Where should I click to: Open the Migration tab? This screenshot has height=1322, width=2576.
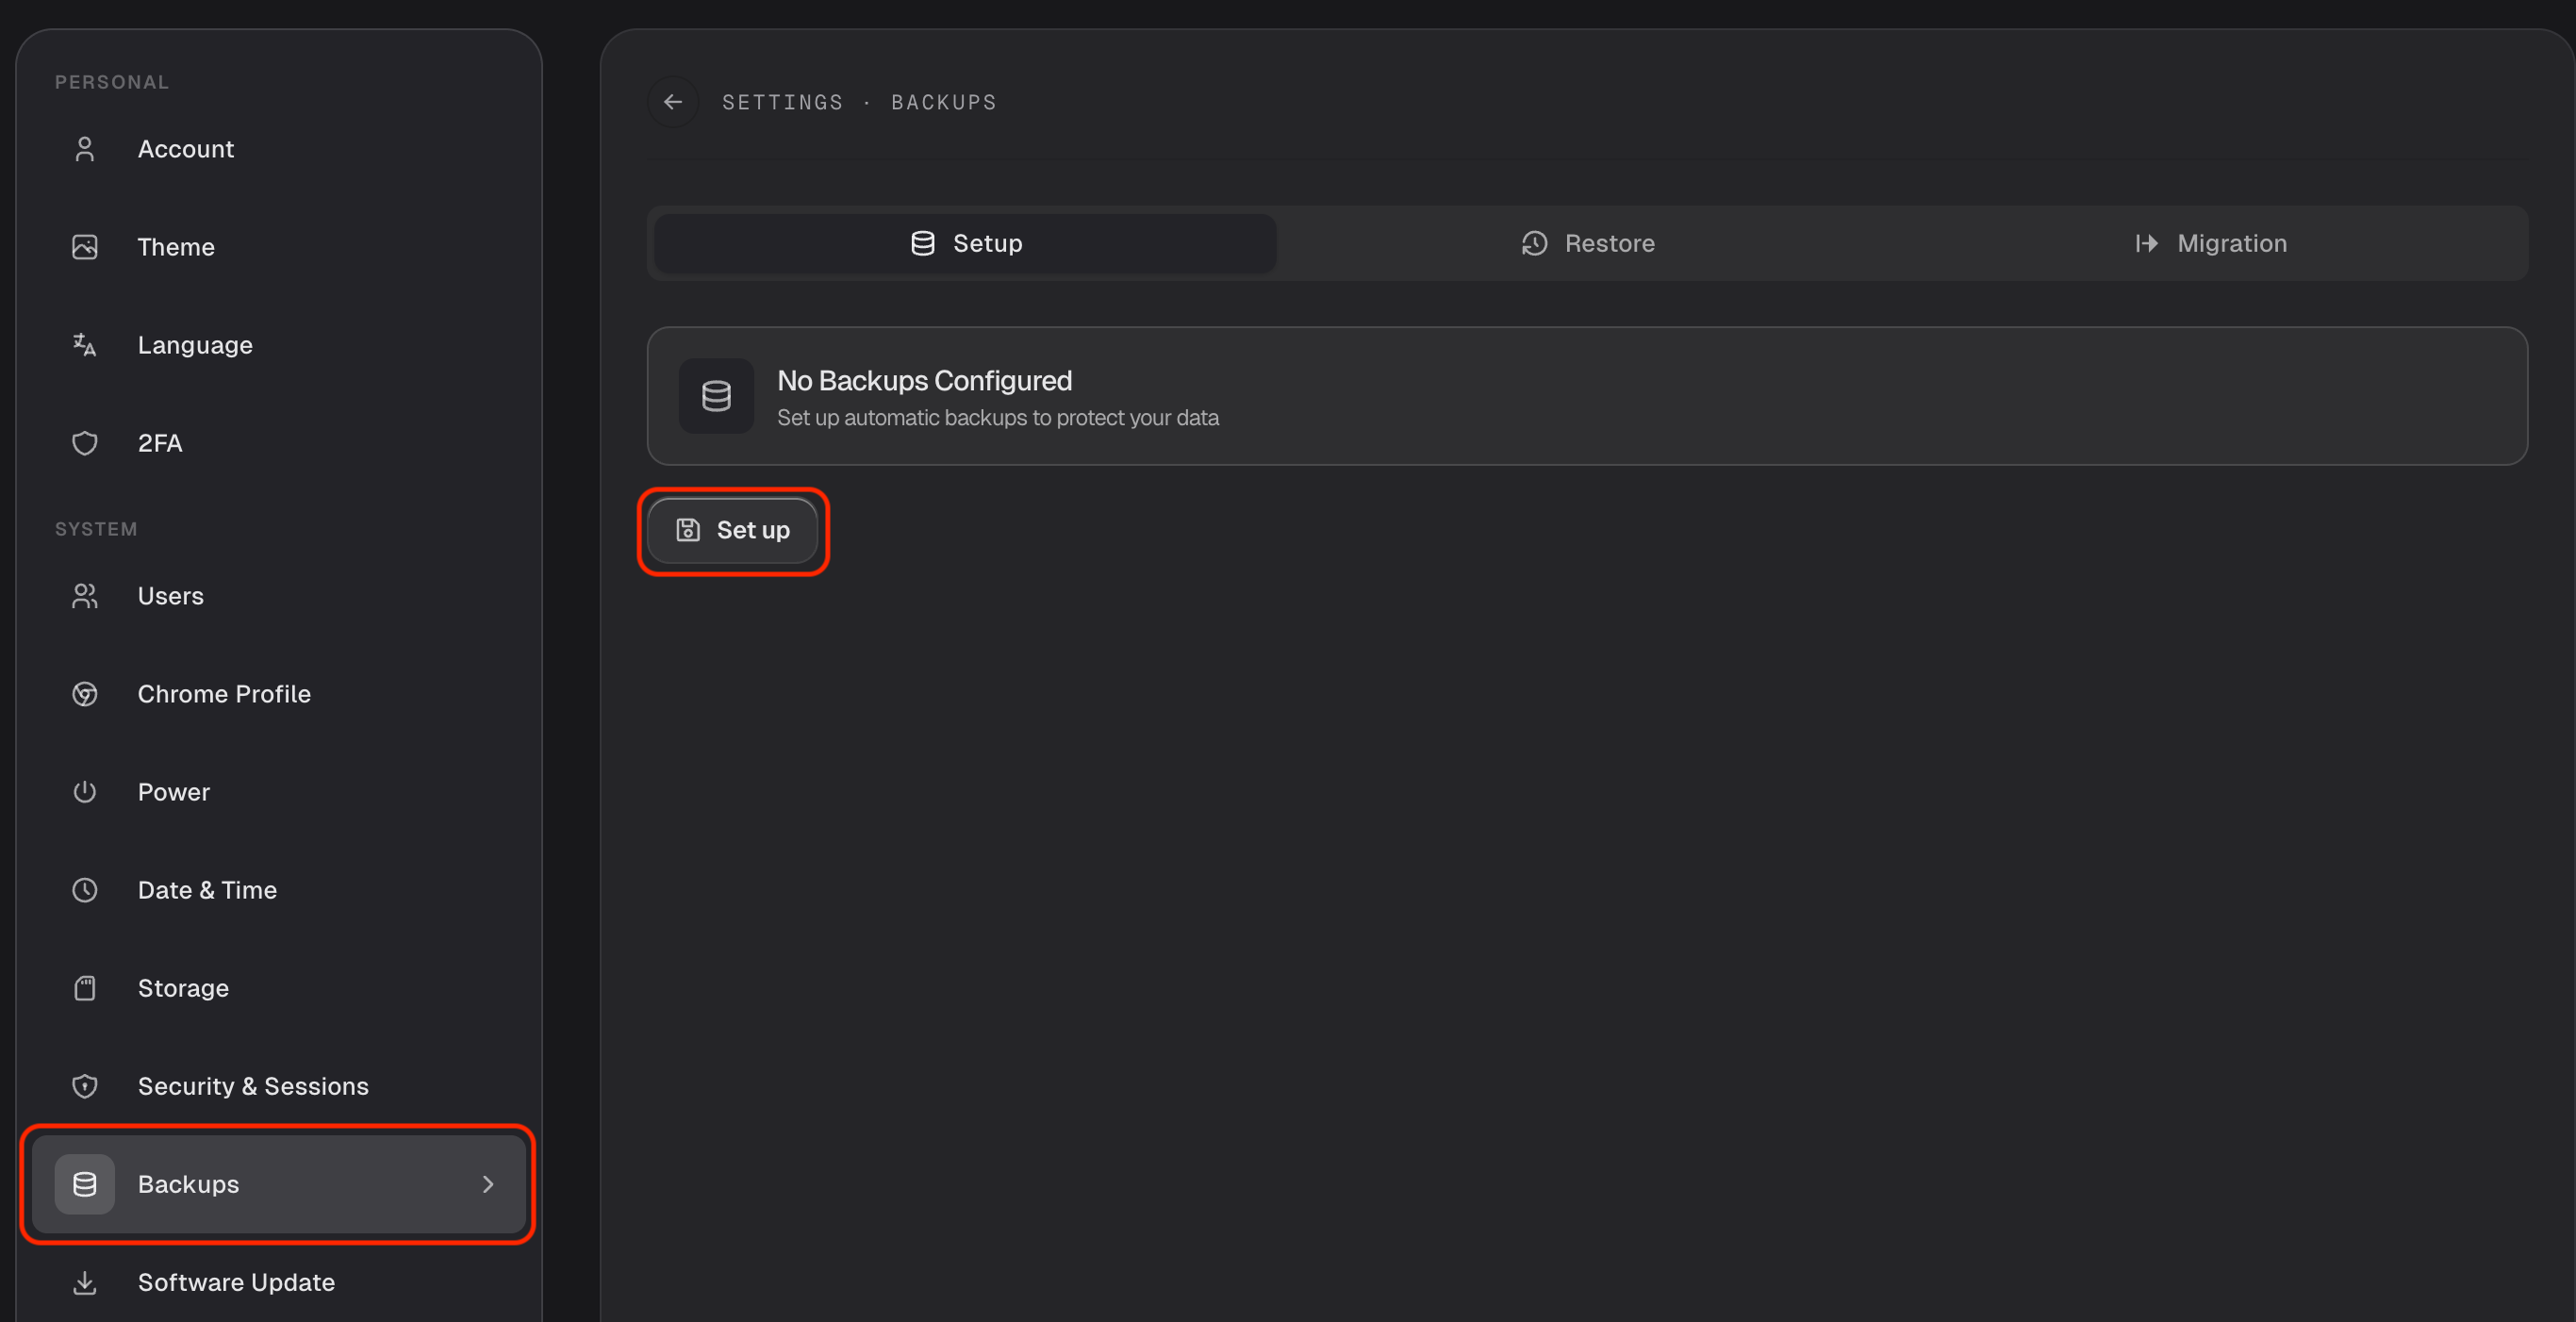(x=2210, y=243)
